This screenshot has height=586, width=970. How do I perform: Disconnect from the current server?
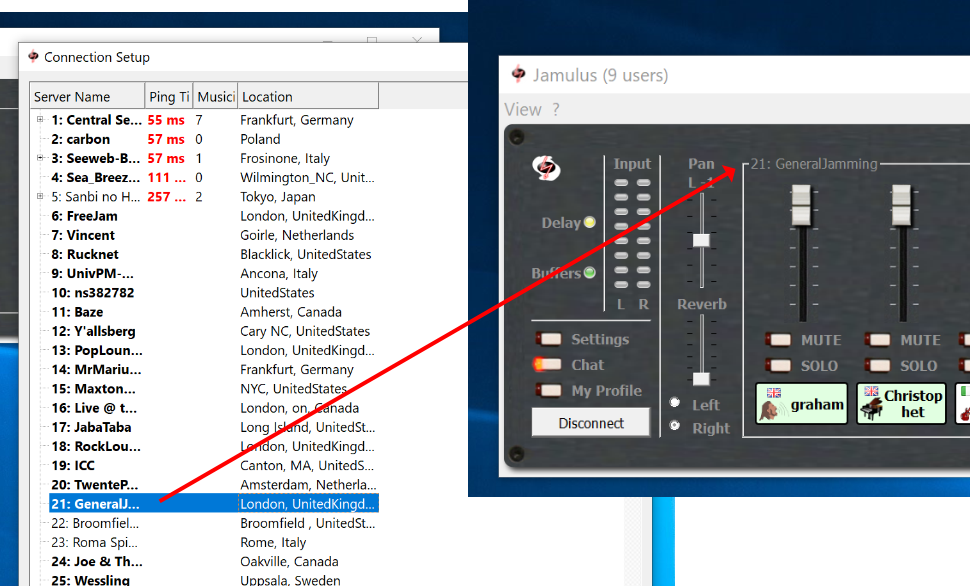590,422
